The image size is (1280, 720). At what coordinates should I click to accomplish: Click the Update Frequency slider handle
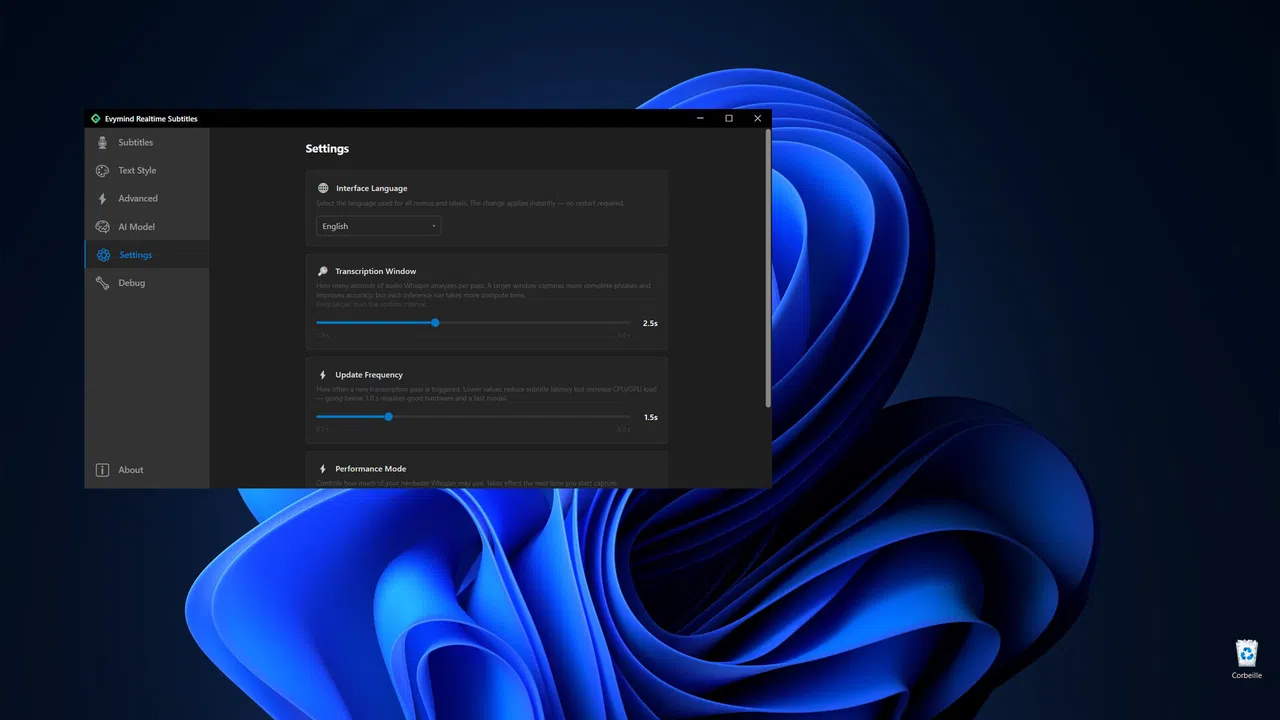tap(389, 417)
